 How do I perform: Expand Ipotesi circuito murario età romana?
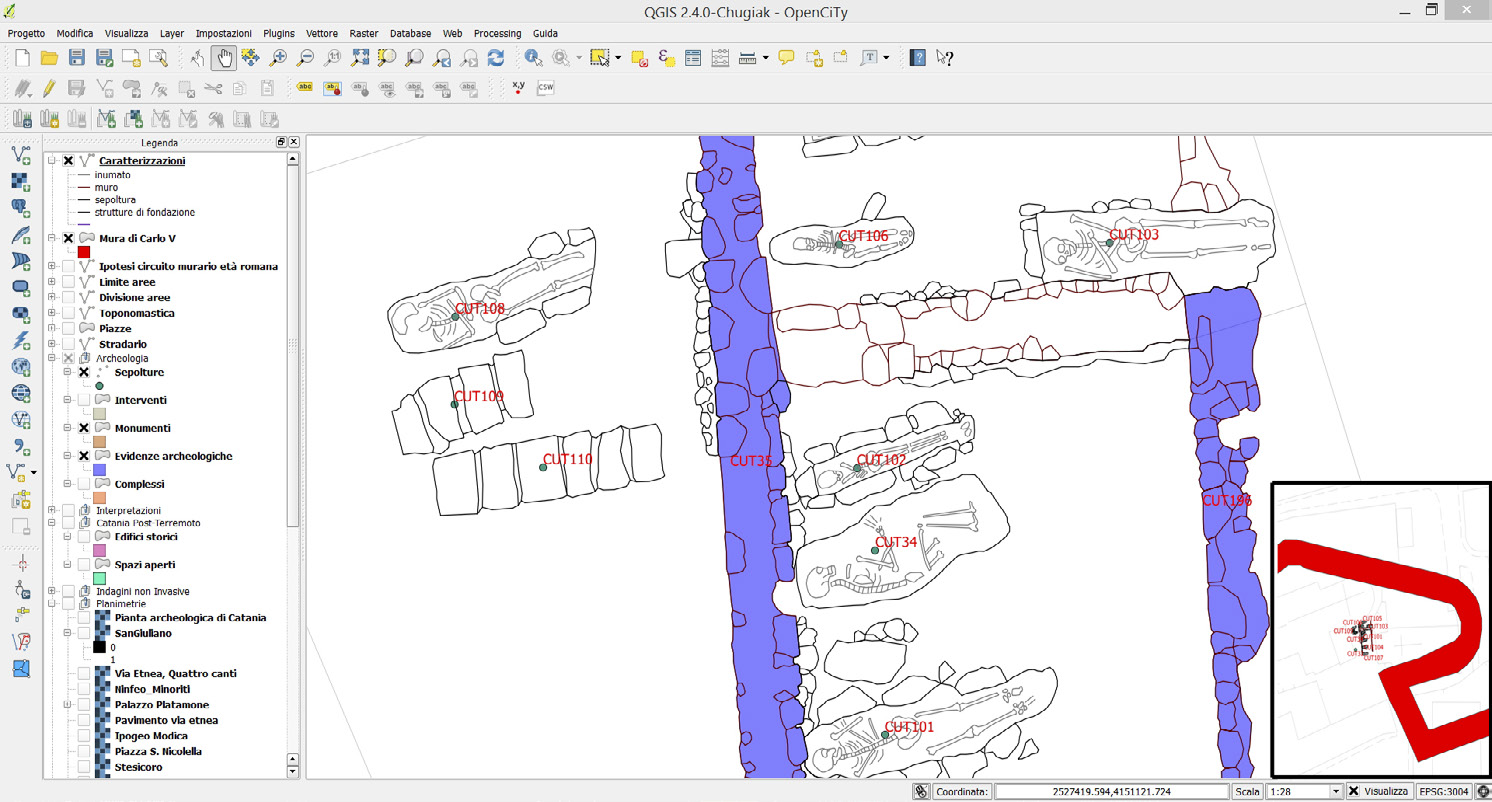tap(52, 267)
